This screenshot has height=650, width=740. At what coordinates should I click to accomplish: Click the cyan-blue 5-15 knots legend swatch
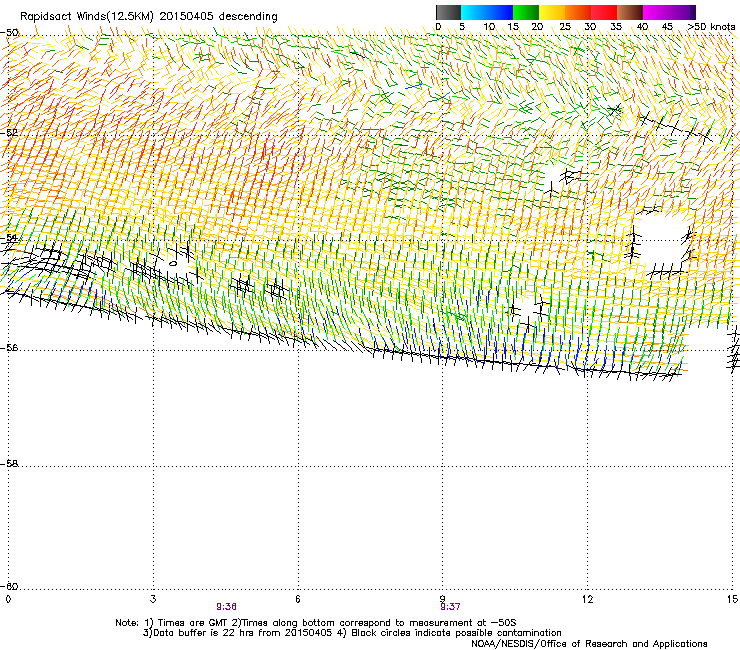click(487, 12)
